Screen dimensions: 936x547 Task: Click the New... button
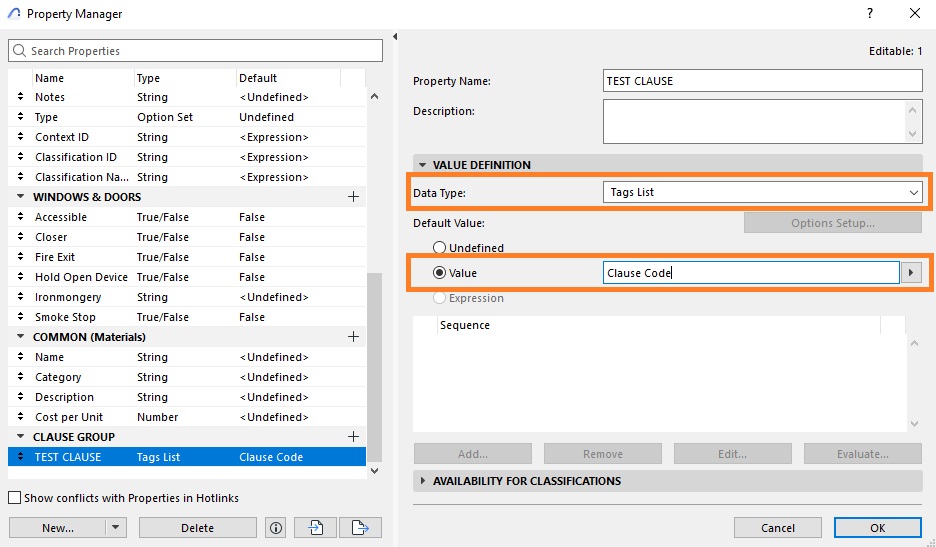tap(58, 528)
